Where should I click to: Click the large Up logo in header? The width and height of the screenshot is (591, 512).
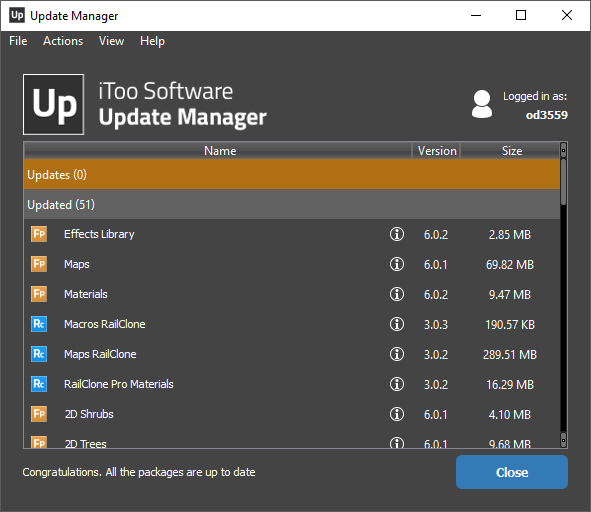coord(54,104)
